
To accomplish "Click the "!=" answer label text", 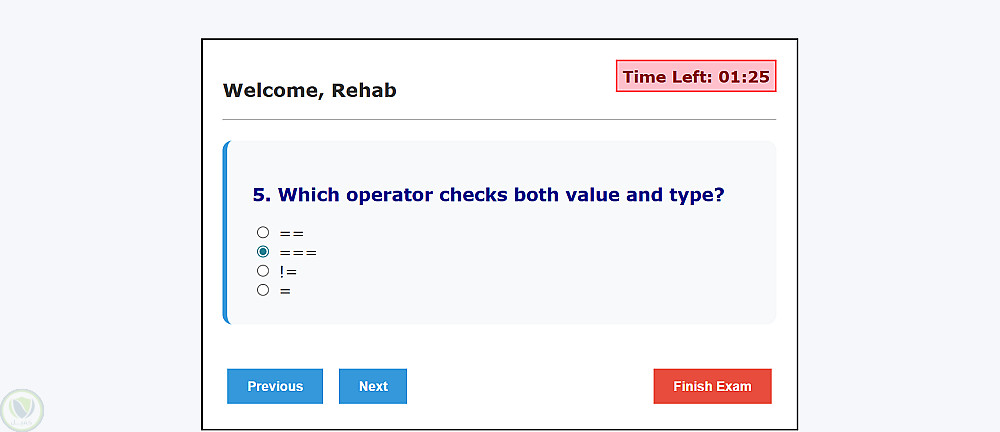I will coord(288,271).
